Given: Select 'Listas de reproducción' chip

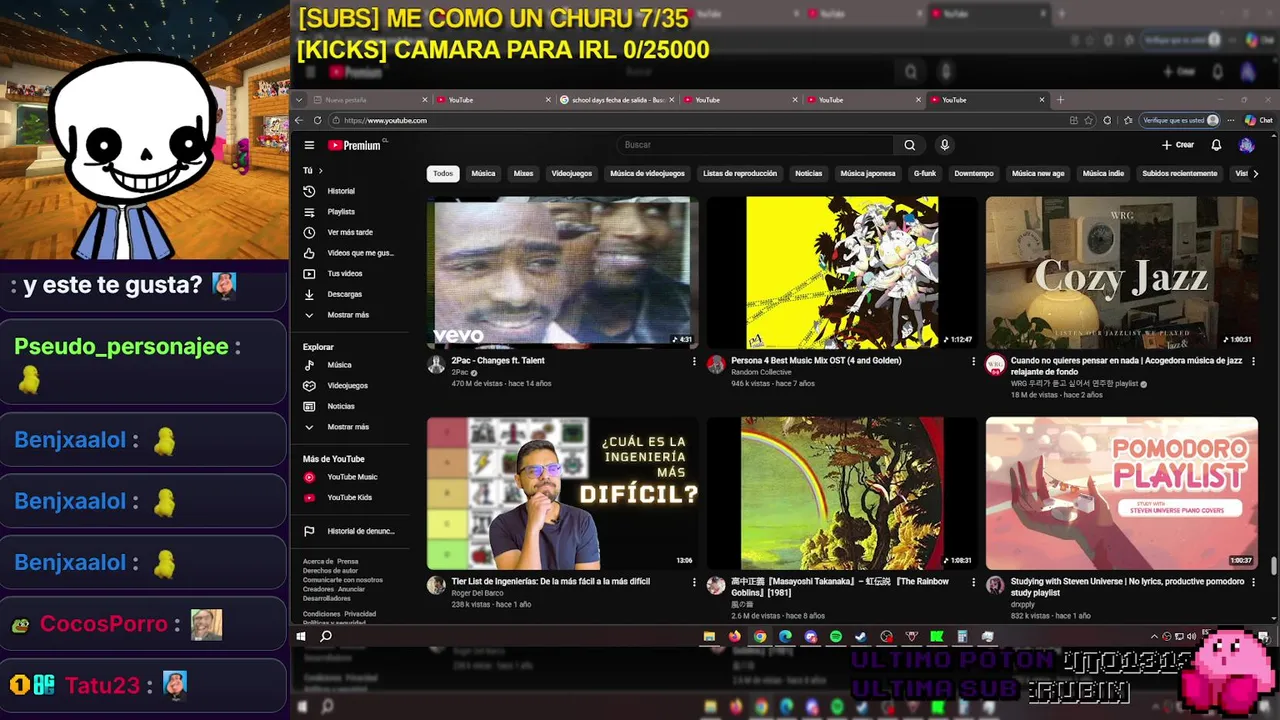Looking at the screenshot, I should point(740,173).
